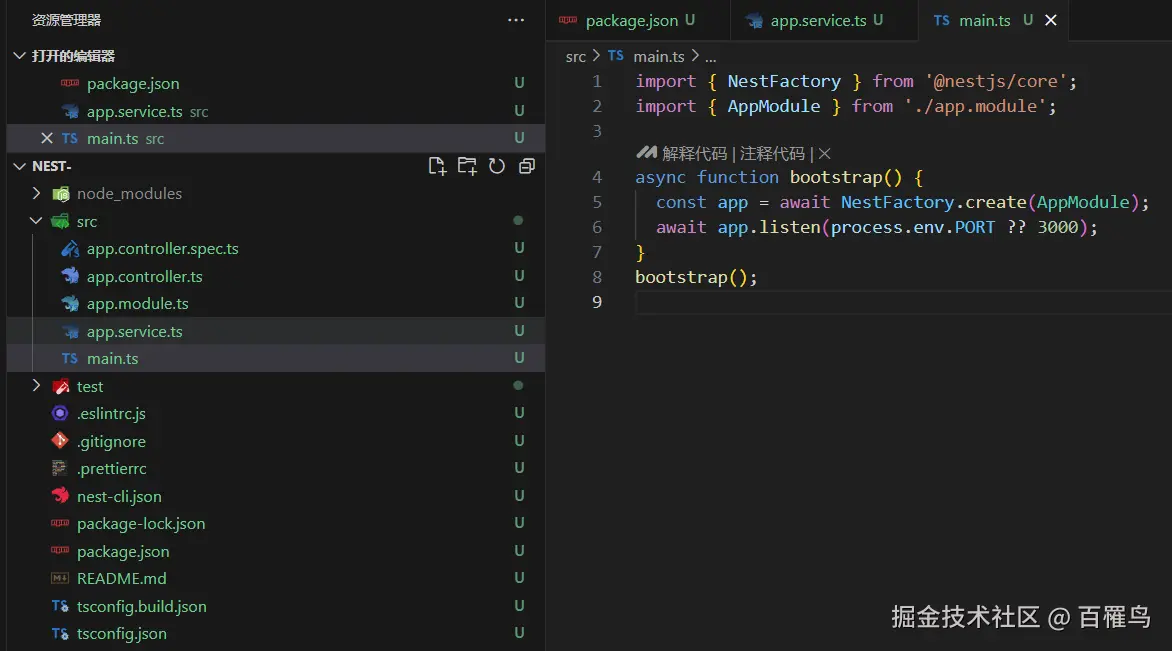Click the 3000 port number in code
Viewport: 1172px width, 651px height.
point(1057,227)
